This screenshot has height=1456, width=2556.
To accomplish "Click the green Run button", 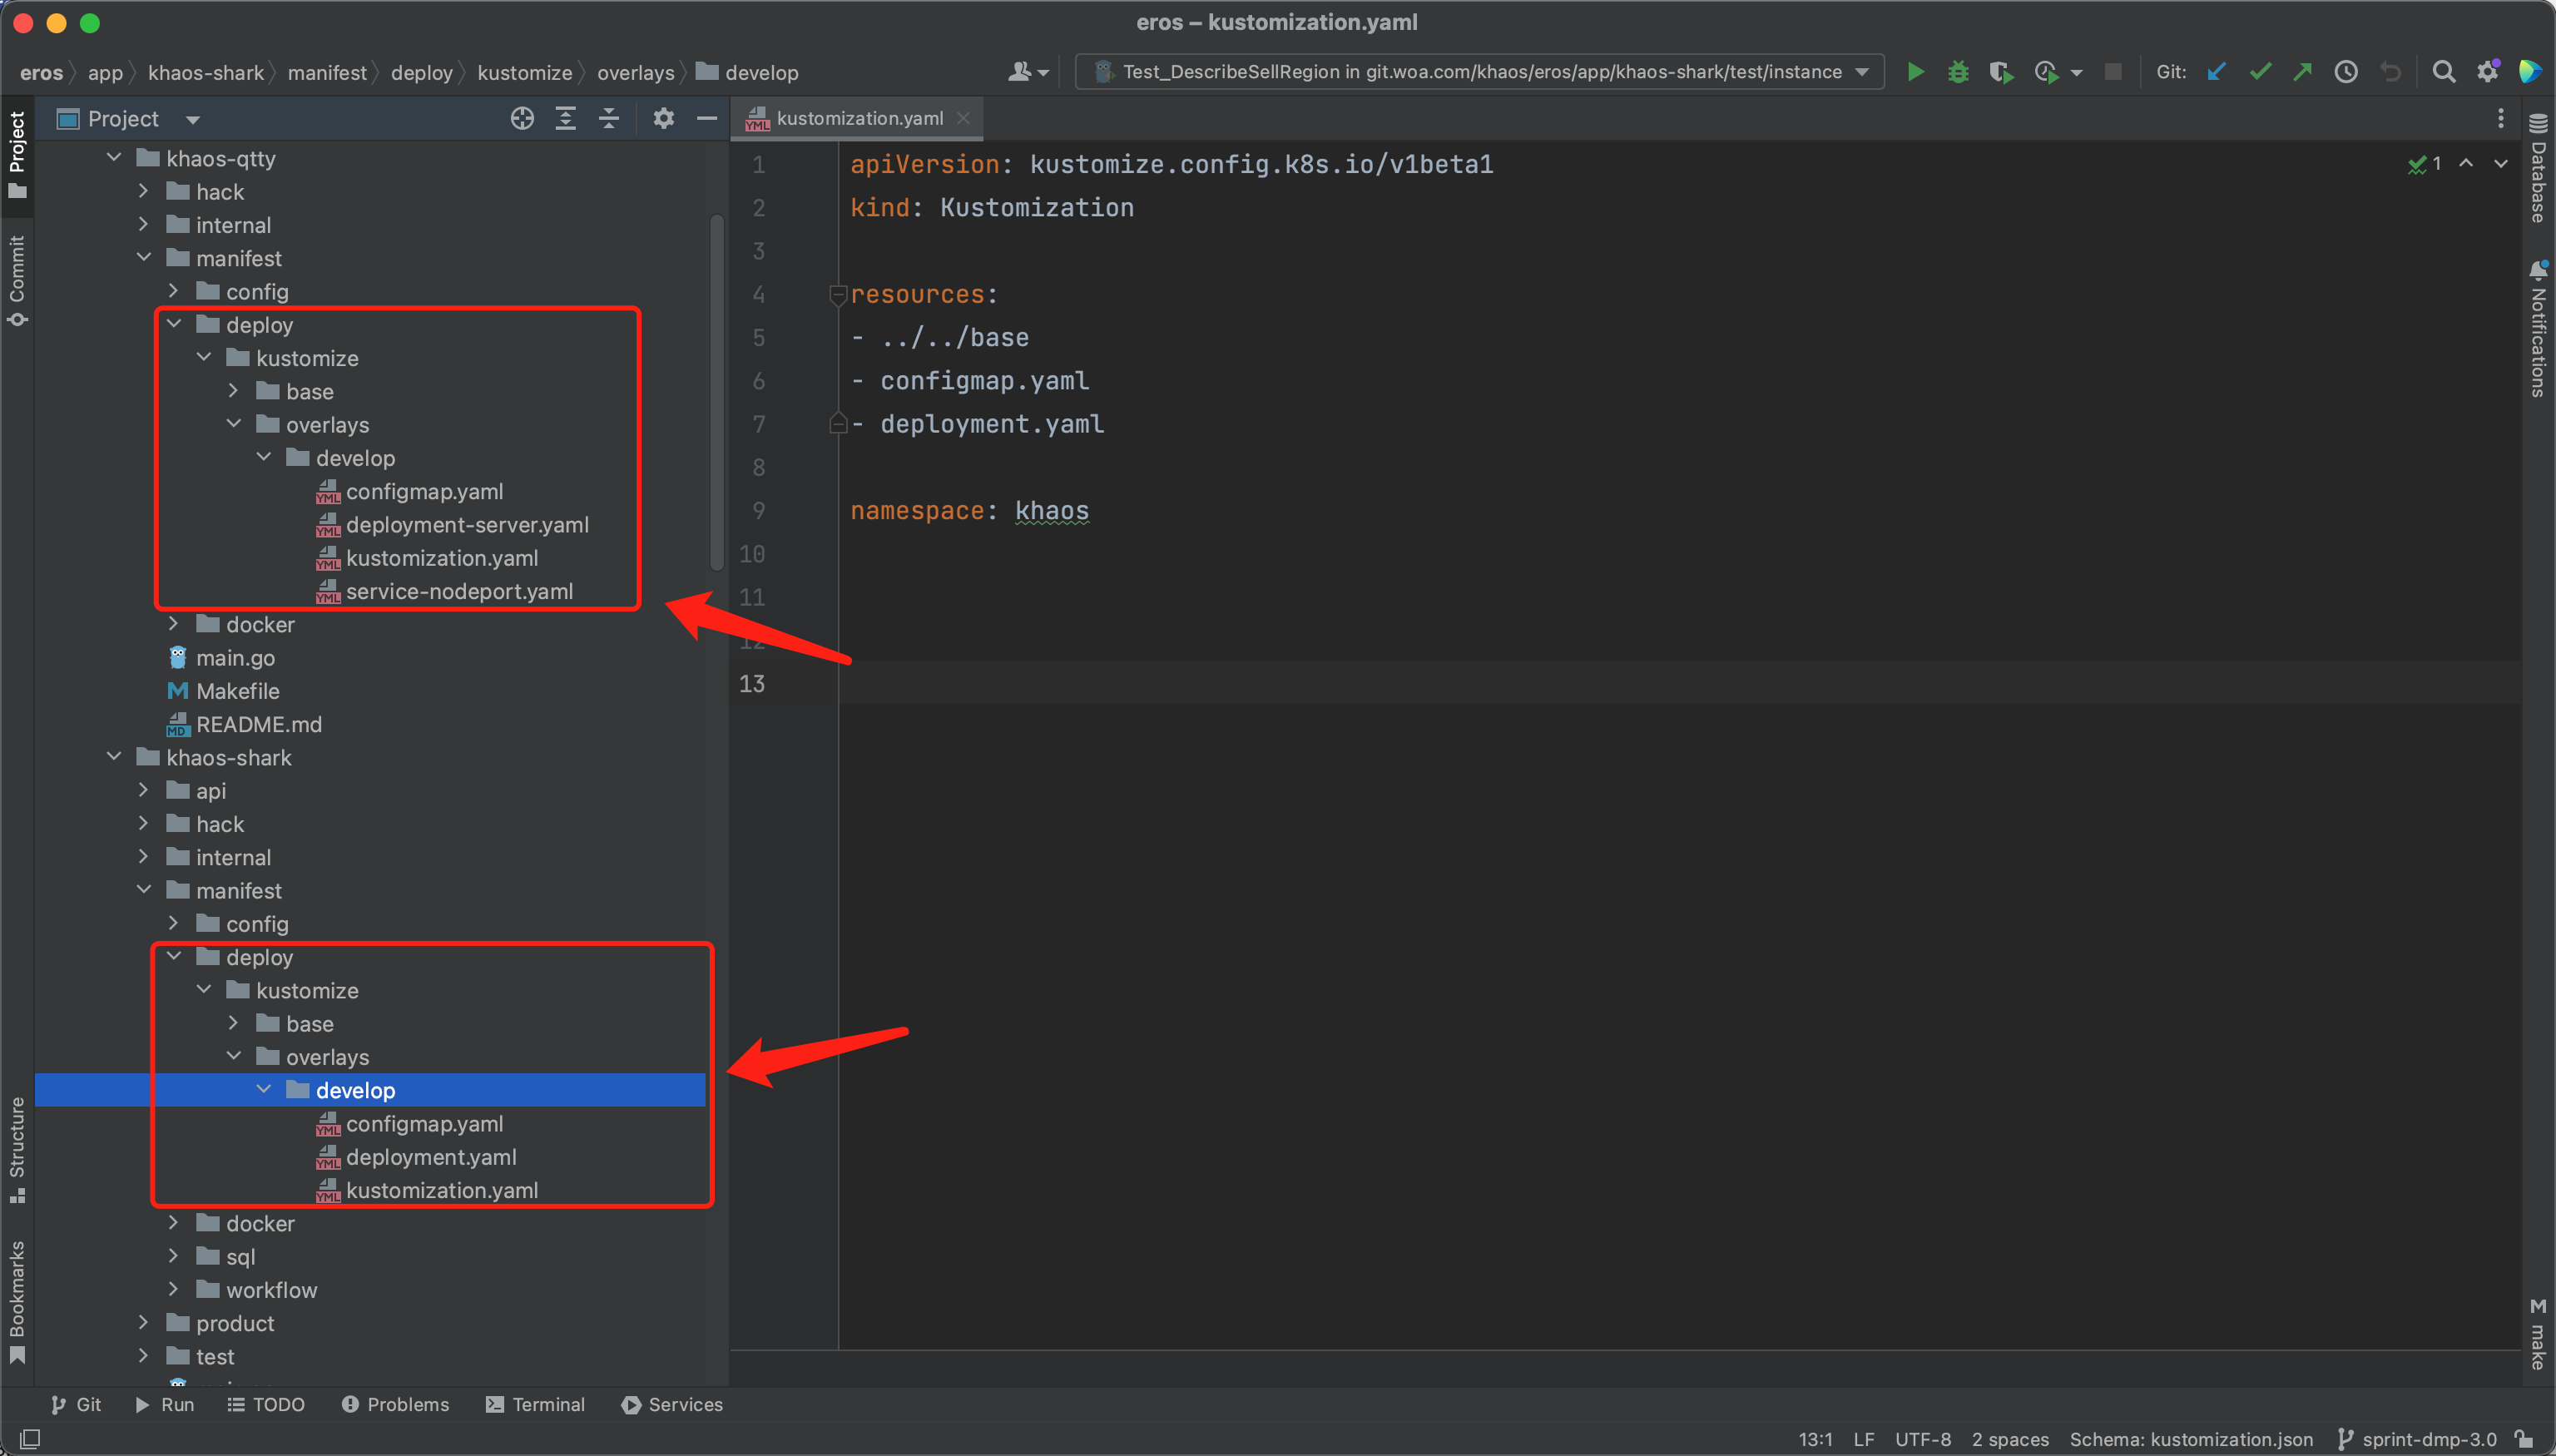I will (1915, 72).
